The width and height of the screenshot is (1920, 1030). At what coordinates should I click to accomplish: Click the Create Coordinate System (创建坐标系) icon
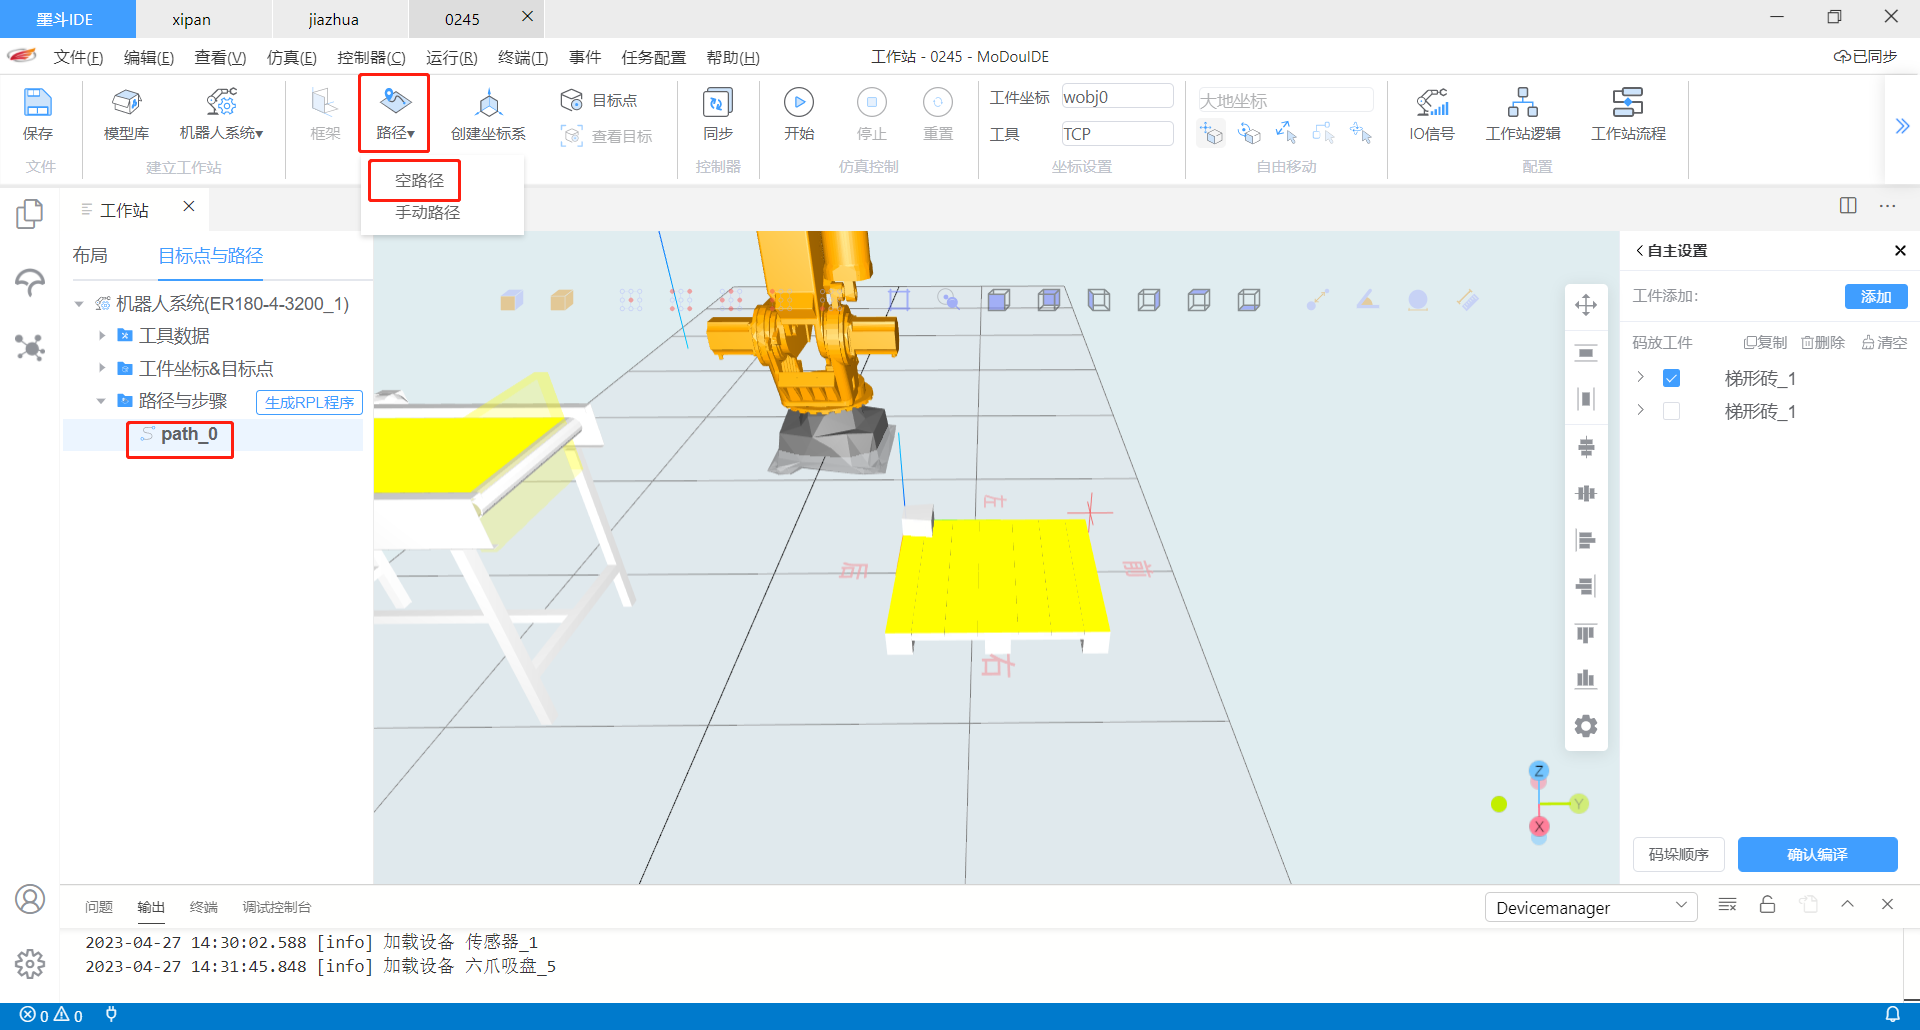pos(488,103)
